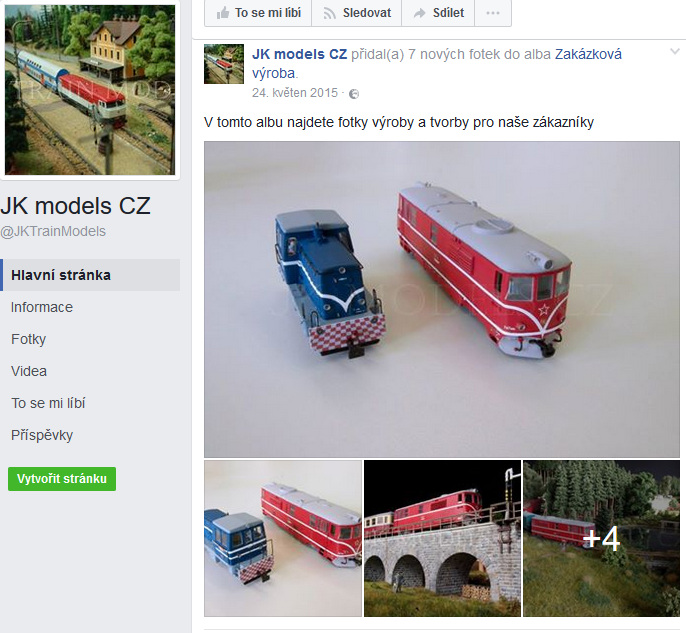686x633 pixels.
Task: Select To se mi líbí sidebar item
Action: pos(48,403)
